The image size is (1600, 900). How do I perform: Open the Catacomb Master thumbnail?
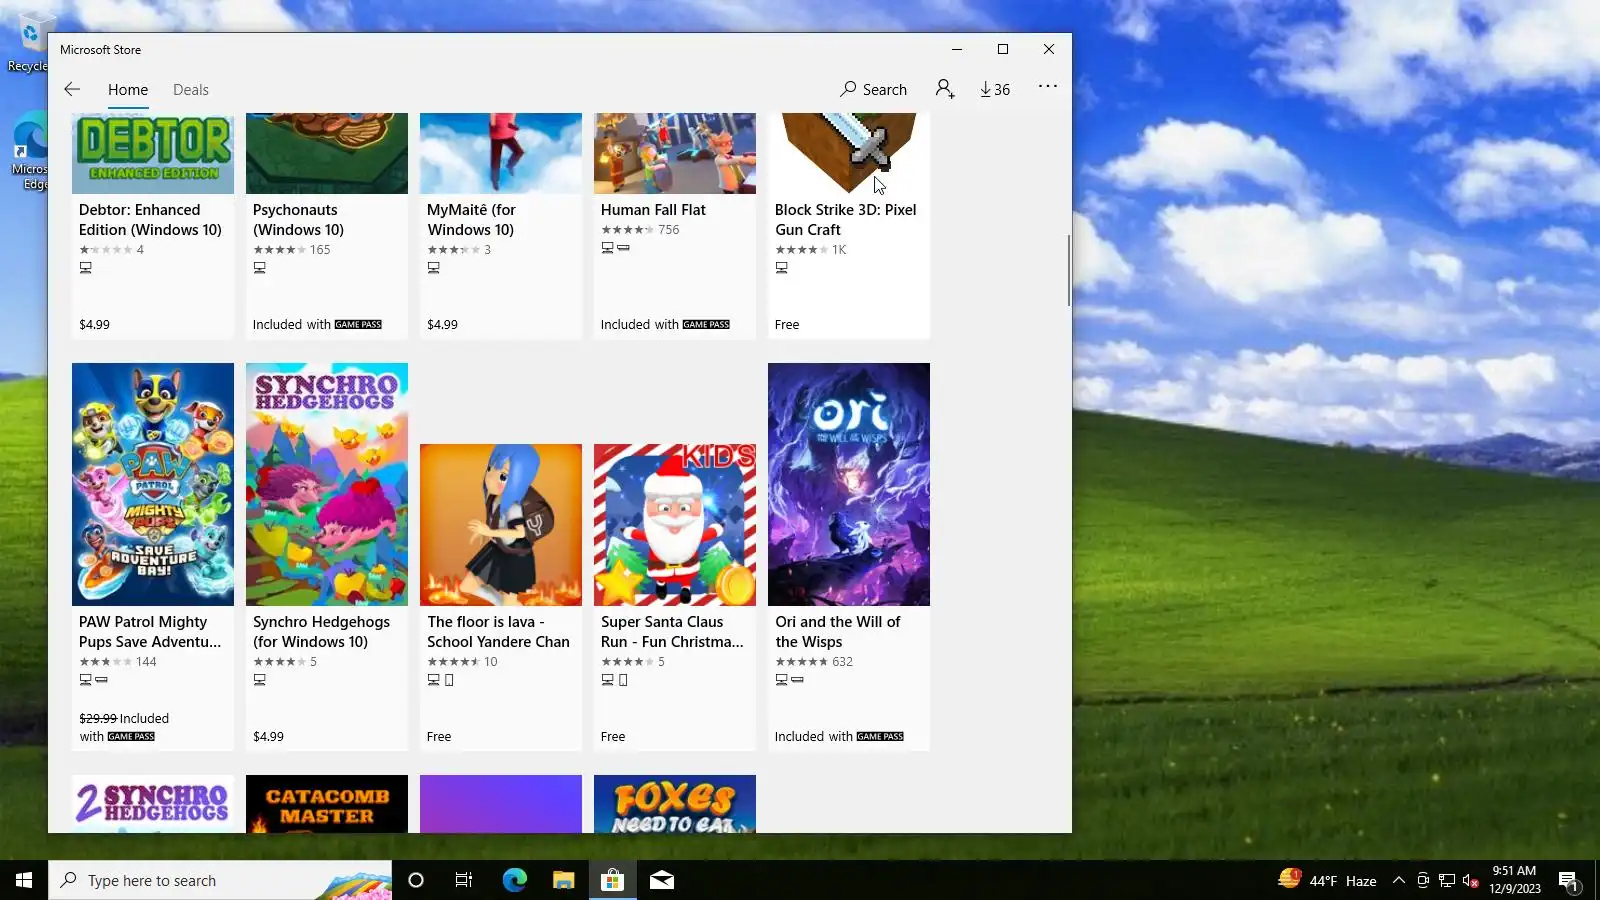click(327, 804)
